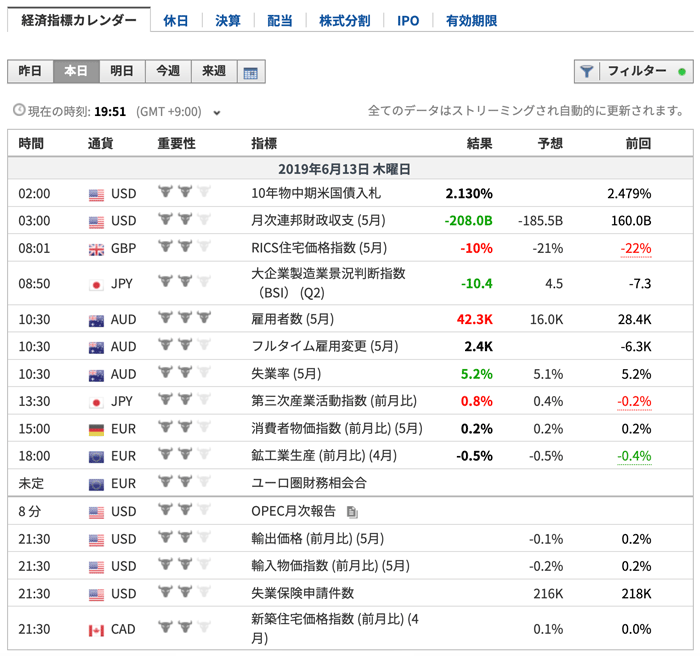Select the 明日 time range button
The image size is (700, 656).
click(x=122, y=71)
